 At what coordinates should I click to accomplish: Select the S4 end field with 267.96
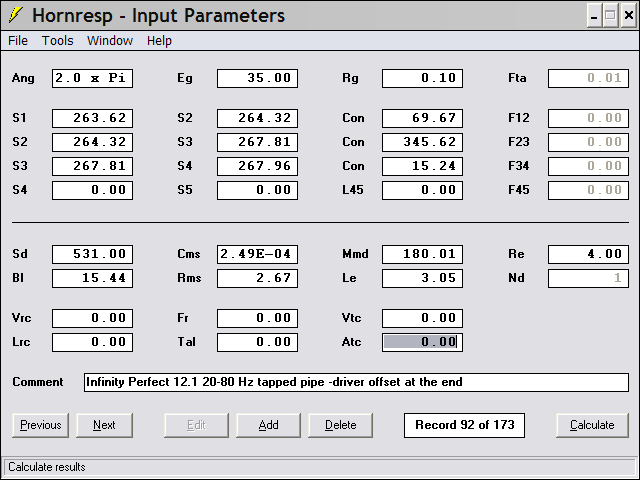click(x=258, y=166)
